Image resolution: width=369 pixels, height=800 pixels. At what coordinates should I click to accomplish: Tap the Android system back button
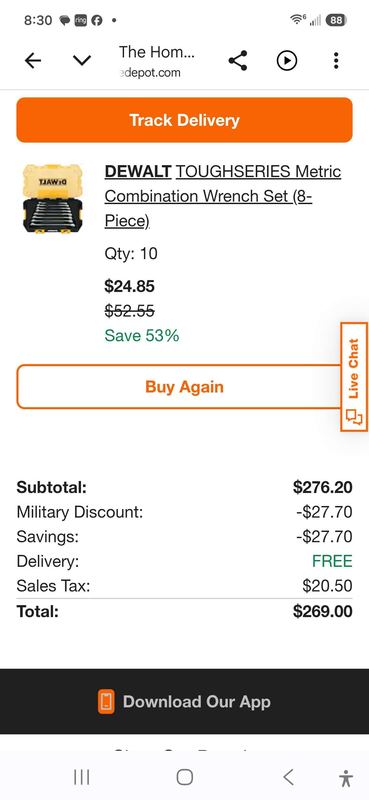coord(288,777)
